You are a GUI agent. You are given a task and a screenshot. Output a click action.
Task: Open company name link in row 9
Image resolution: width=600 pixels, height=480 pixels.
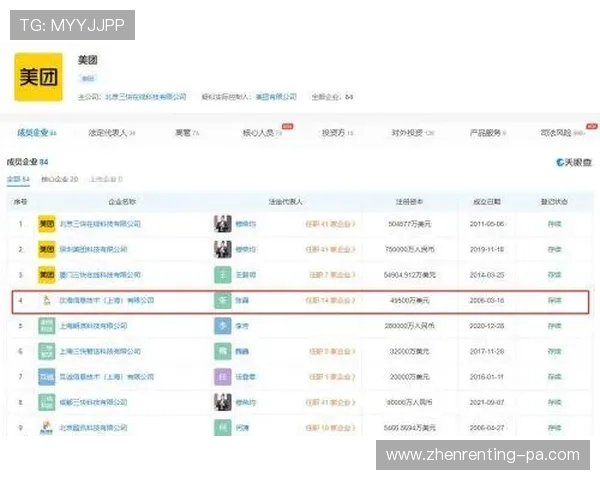93,428
